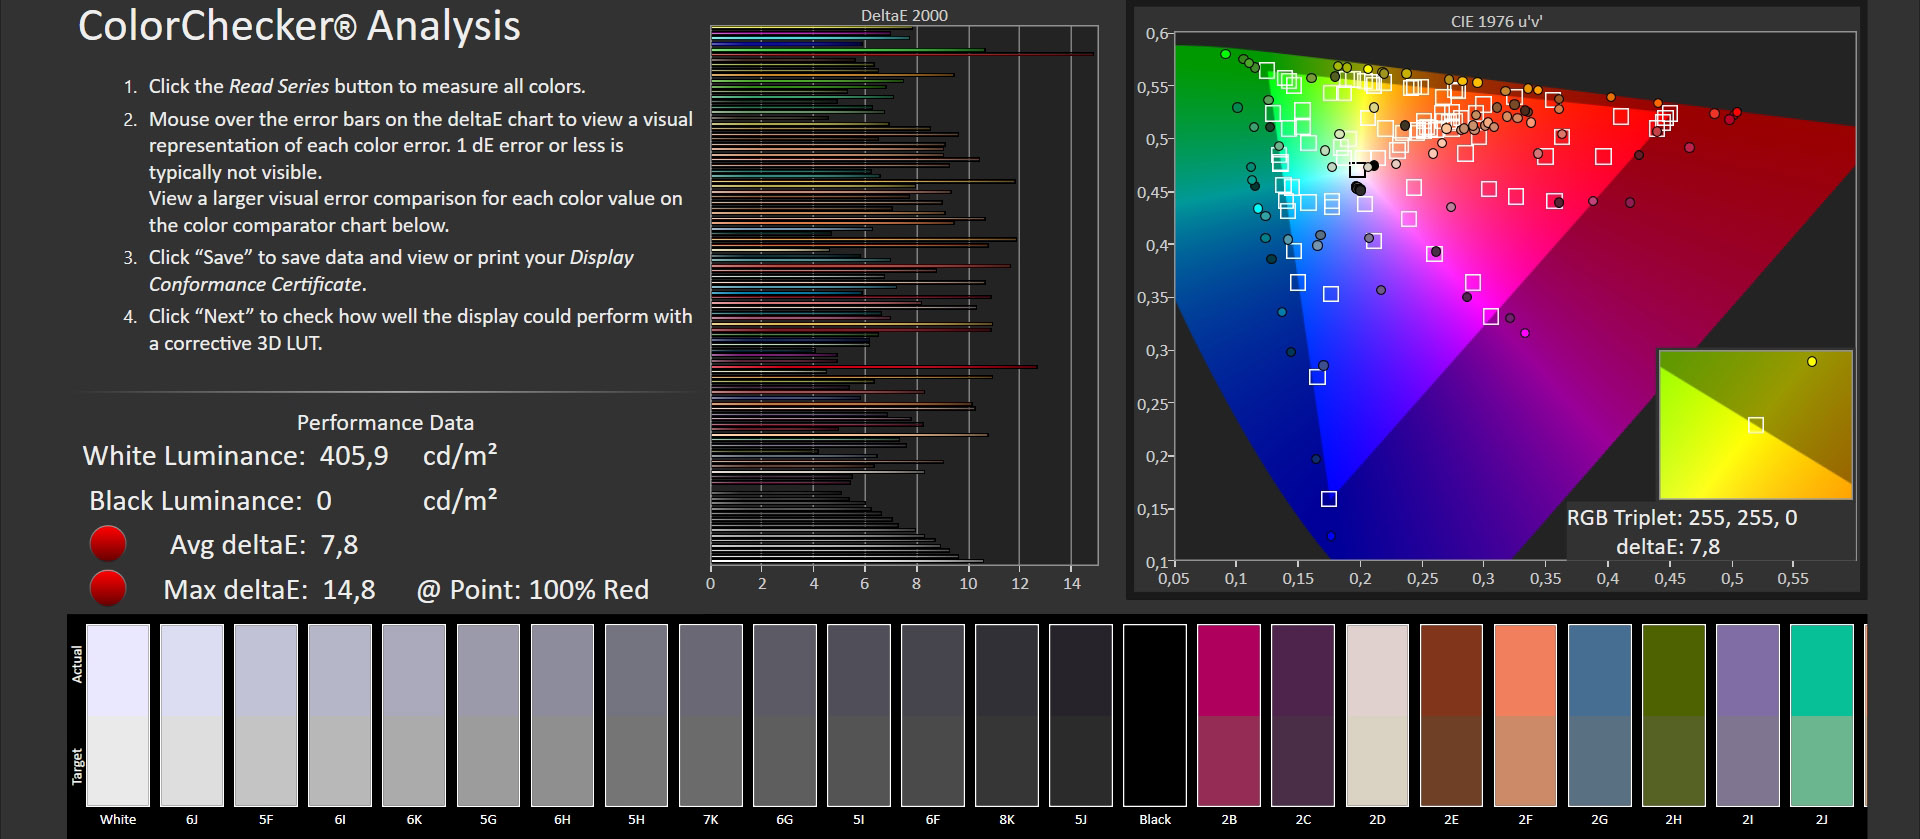Select the 6F dark gray swatch
This screenshot has width=1920, height=839.
(933, 715)
